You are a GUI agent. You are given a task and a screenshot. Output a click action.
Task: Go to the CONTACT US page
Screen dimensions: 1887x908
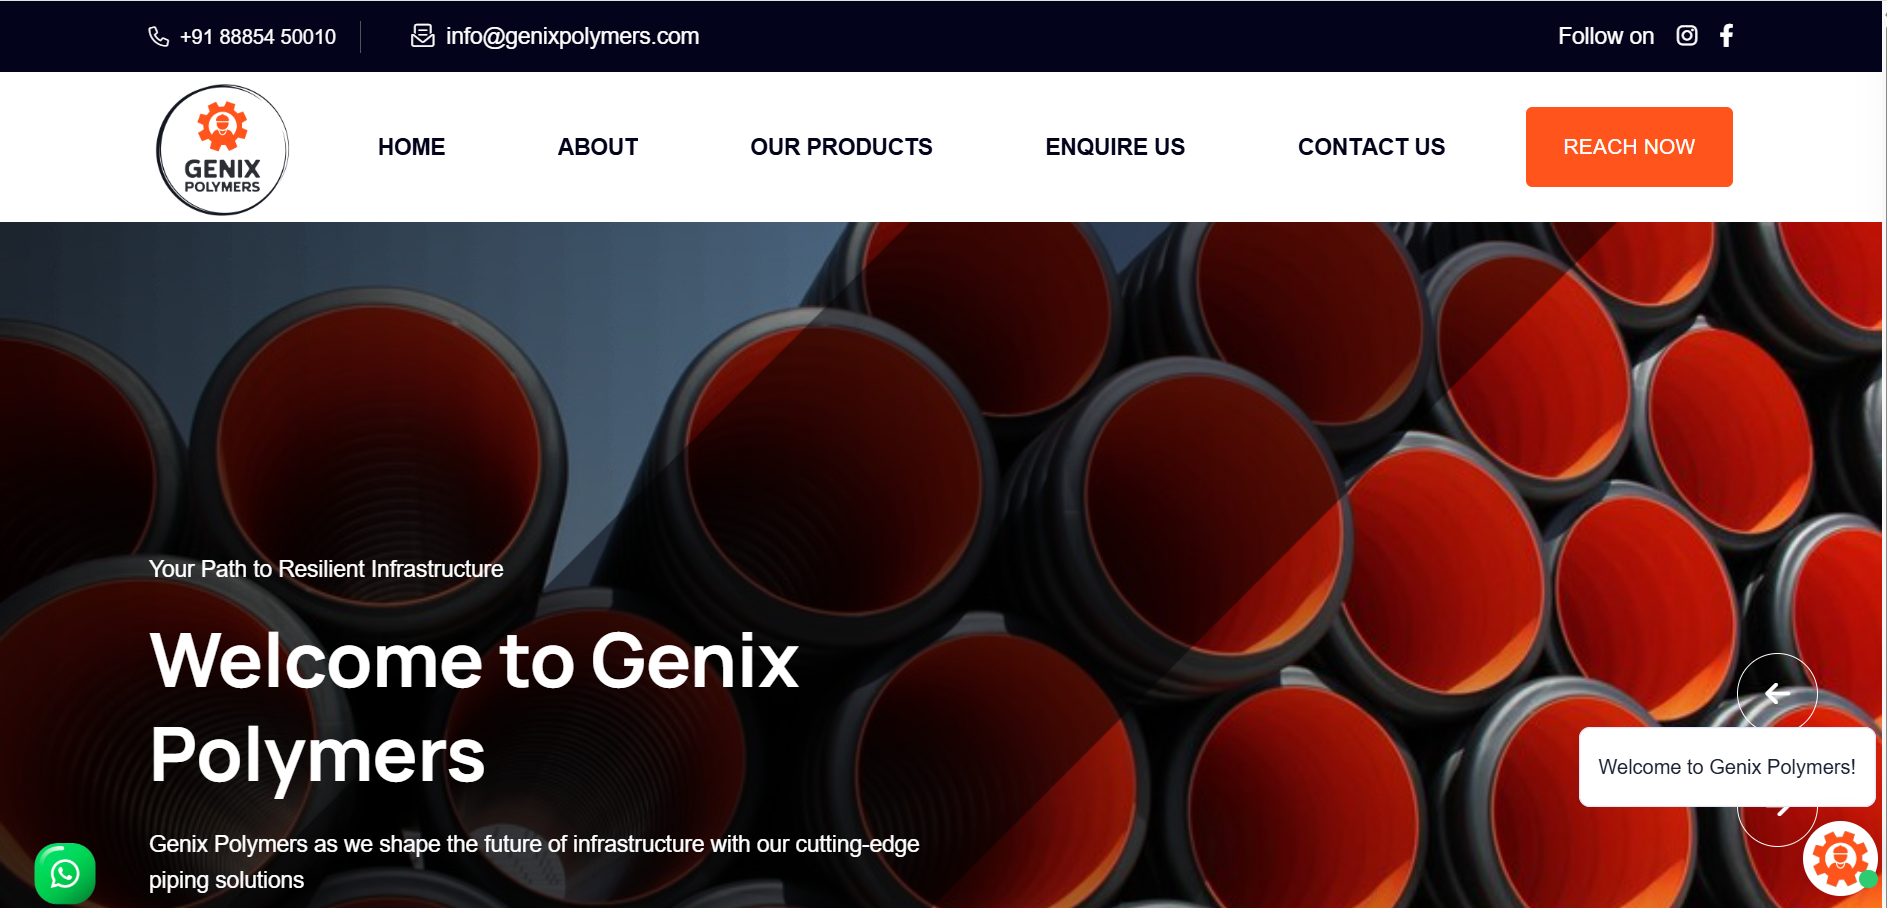pyautogui.click(x=1371, y=147)
